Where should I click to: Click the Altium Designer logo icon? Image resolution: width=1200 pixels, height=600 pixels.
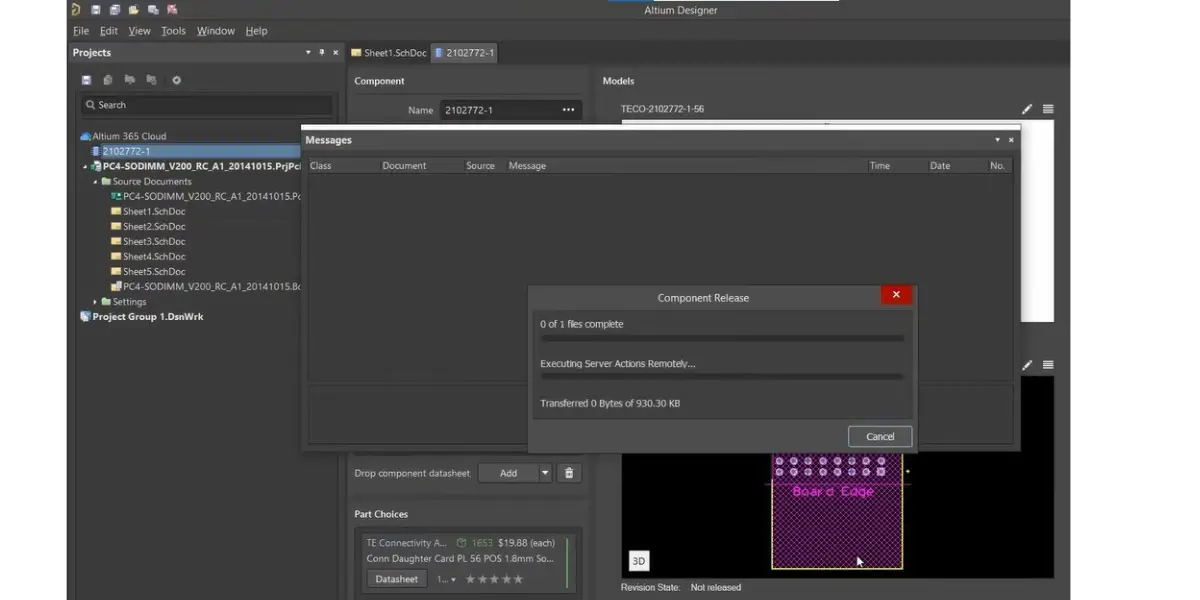click(x=76, y=10)
